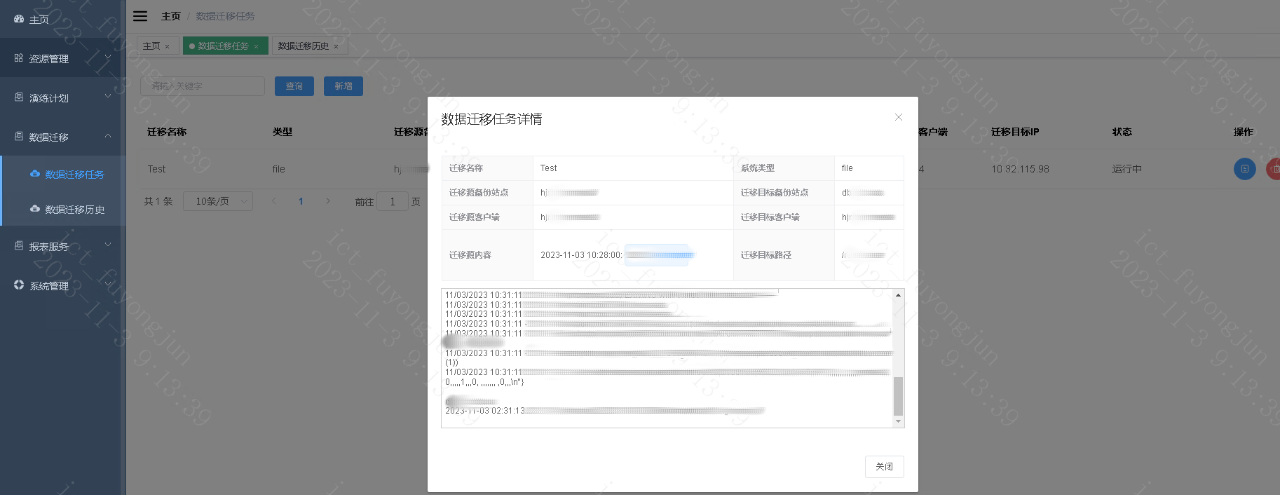Close the 数据迁移历史 tab
1280x495 pixels.
(336, 46)
